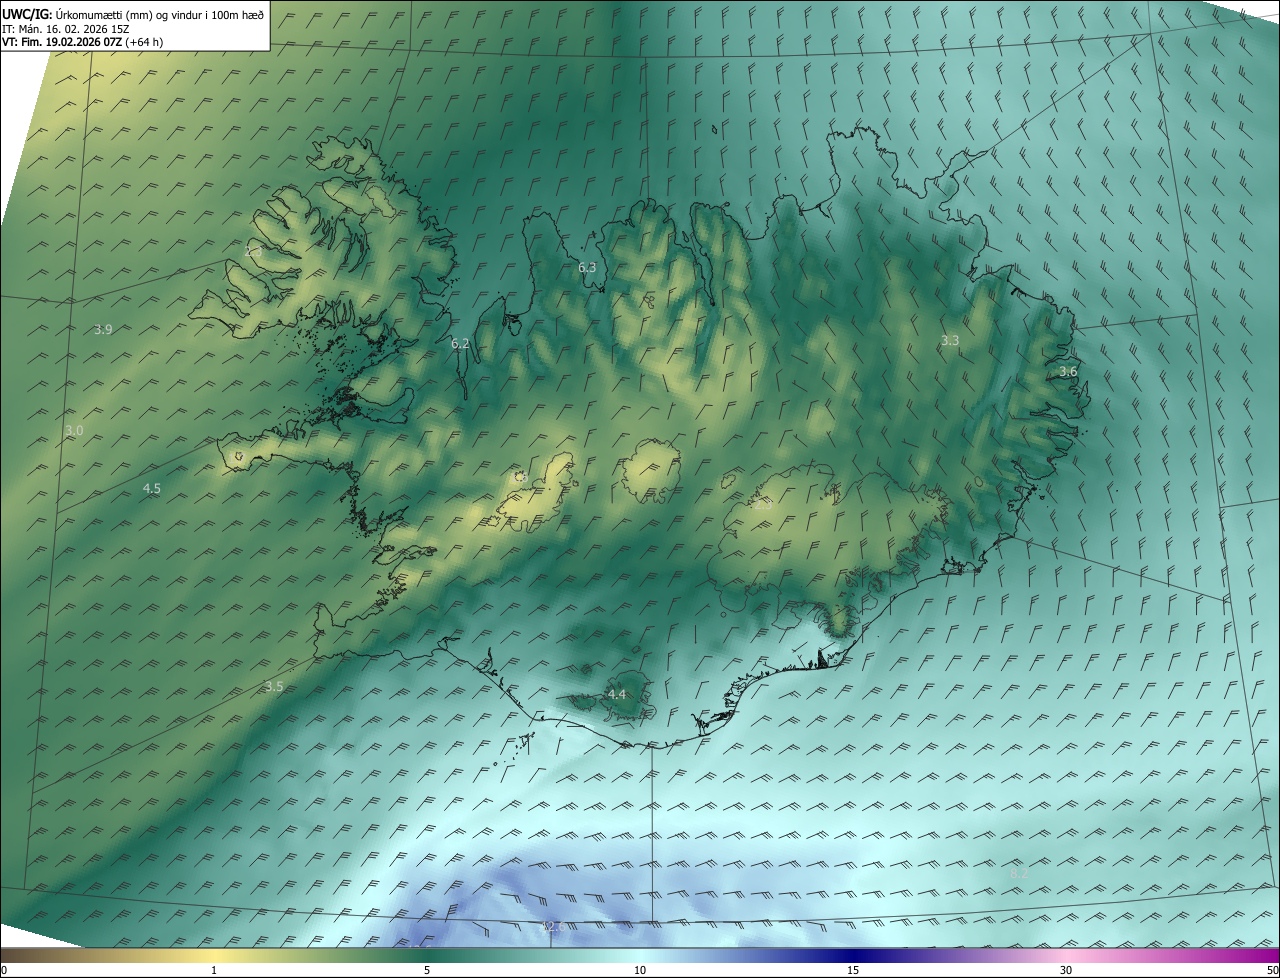Click the 'VT: Fim. 19.02.2026 07Z' line
This screenshot has height=978, width=1280.
point(83,42)
